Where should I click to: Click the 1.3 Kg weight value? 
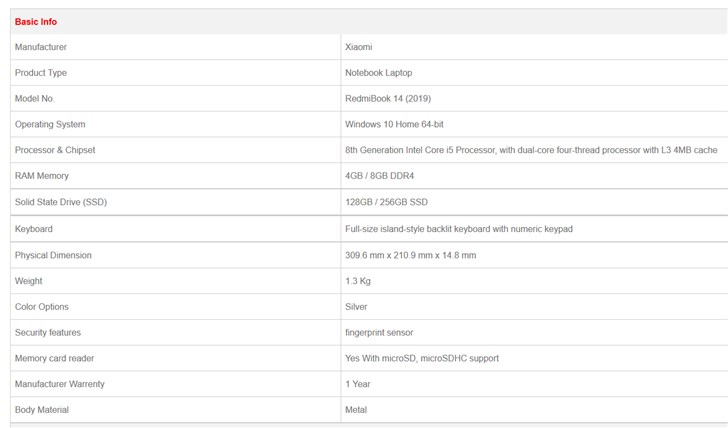pos(358,281)
